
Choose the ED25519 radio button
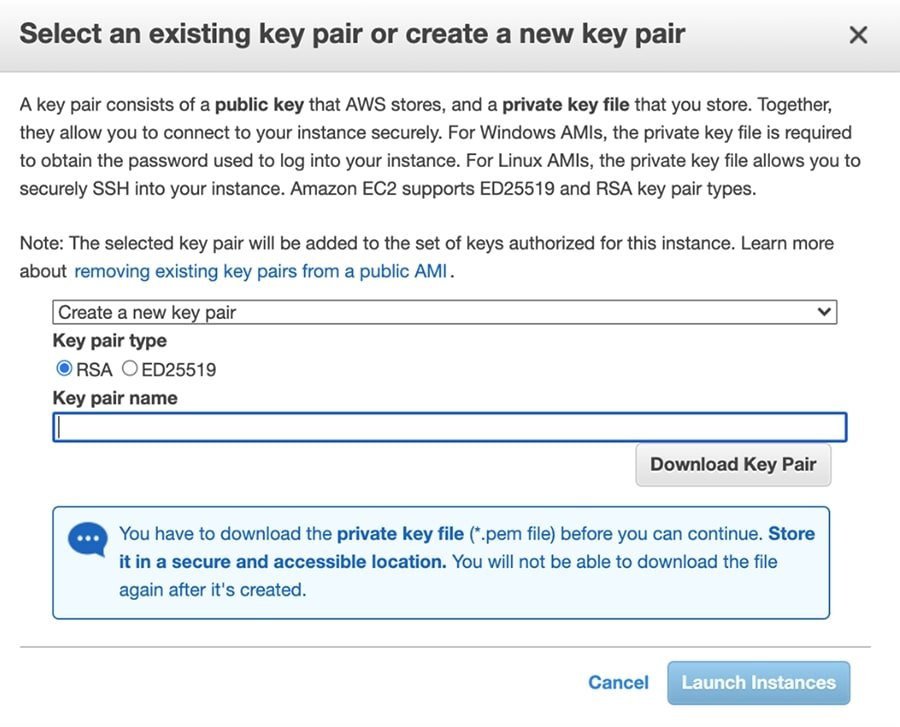[130, 369]
